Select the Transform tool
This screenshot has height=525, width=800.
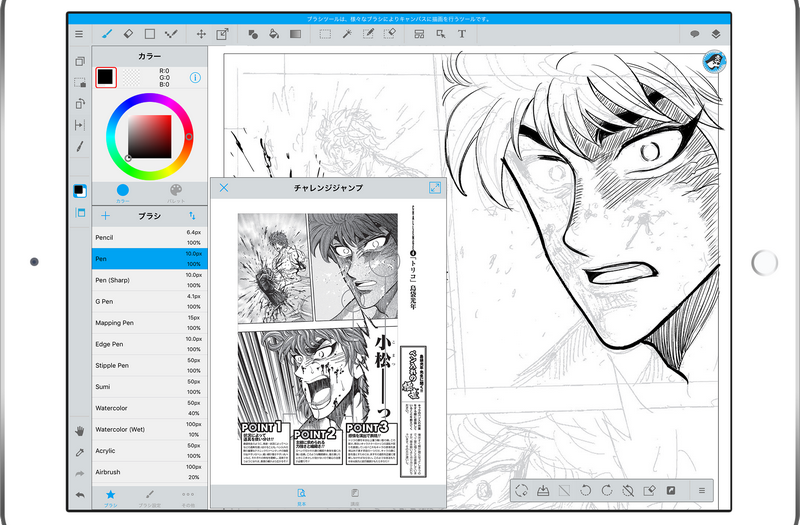point(222,34)
